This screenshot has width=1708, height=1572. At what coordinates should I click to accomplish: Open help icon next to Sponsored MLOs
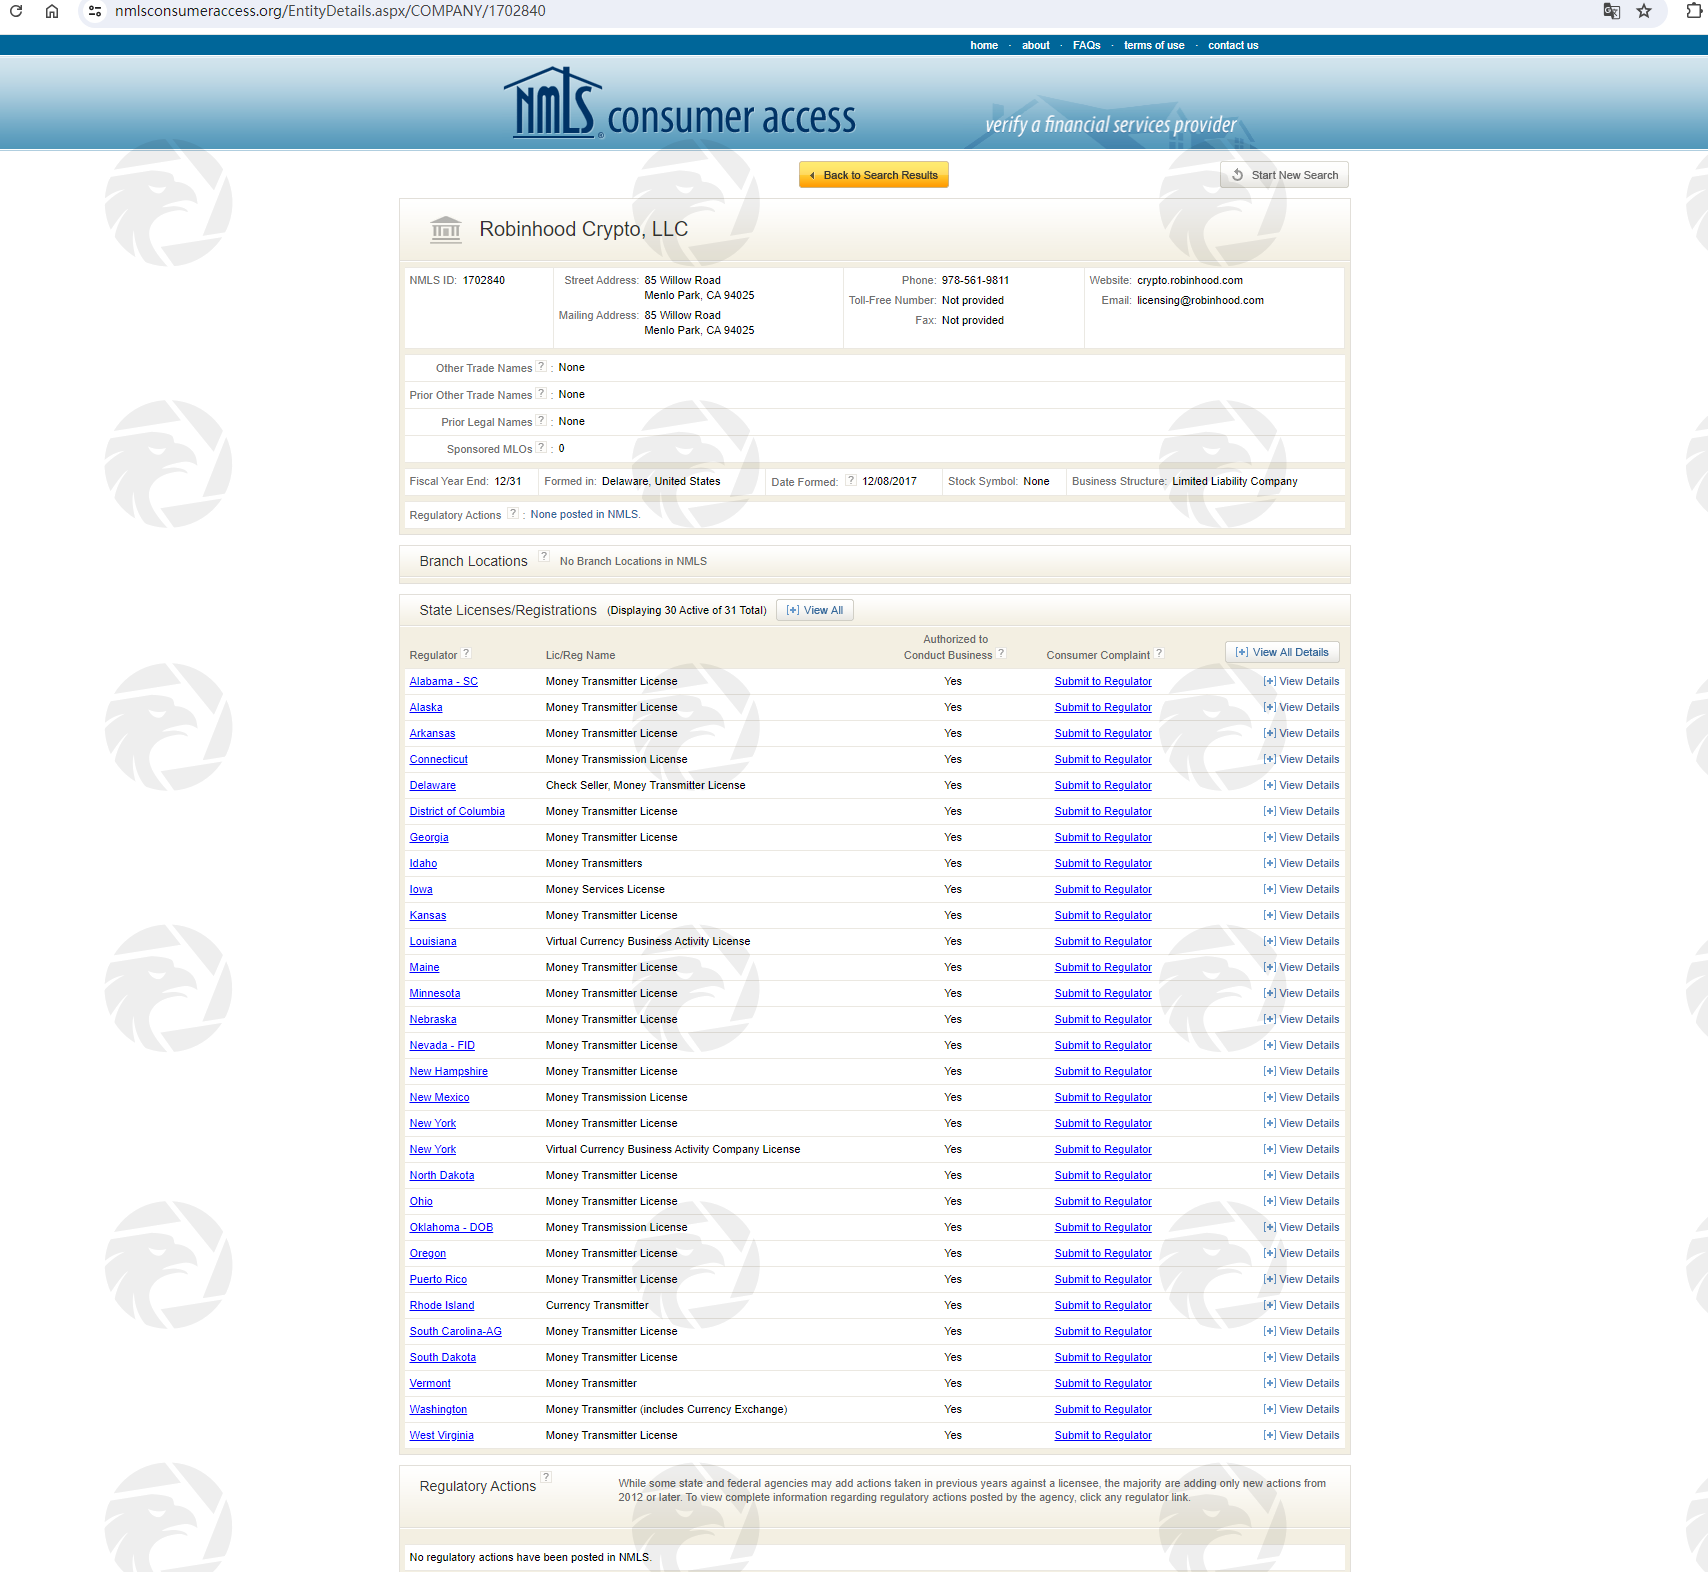click(541, 447)
